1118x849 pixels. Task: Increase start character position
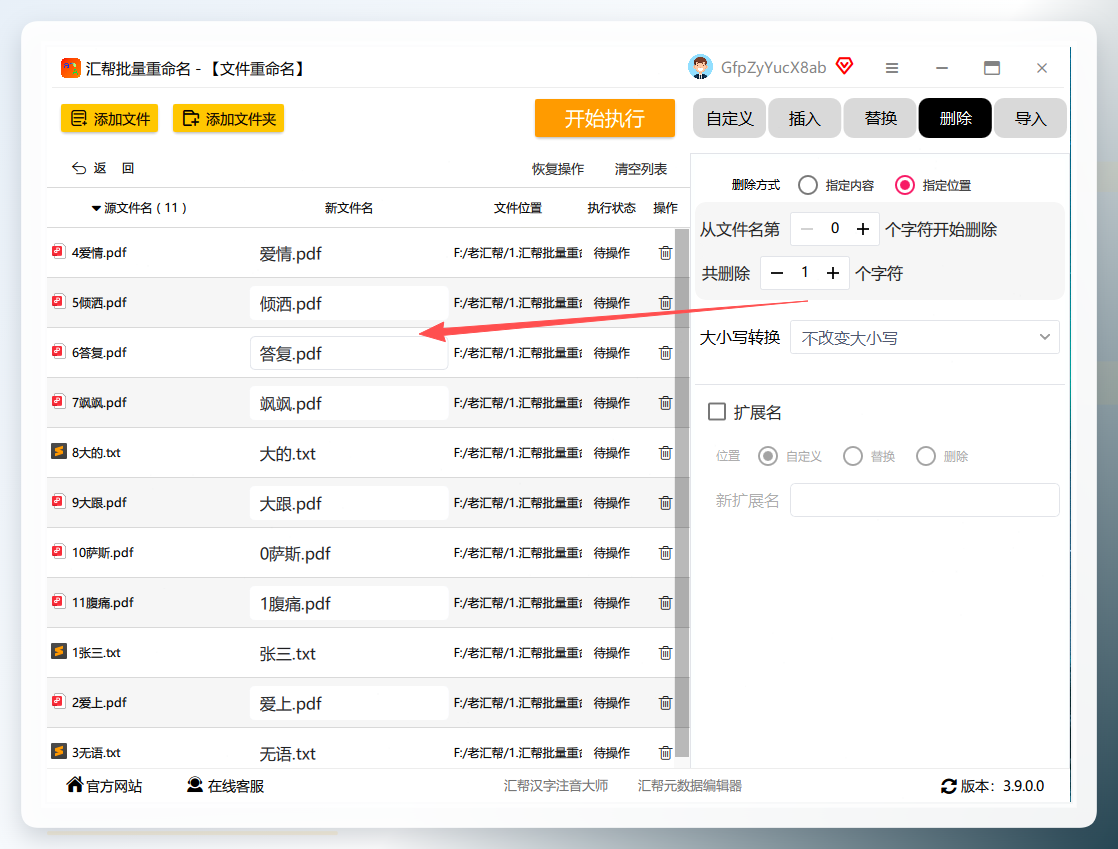[863, 229]
